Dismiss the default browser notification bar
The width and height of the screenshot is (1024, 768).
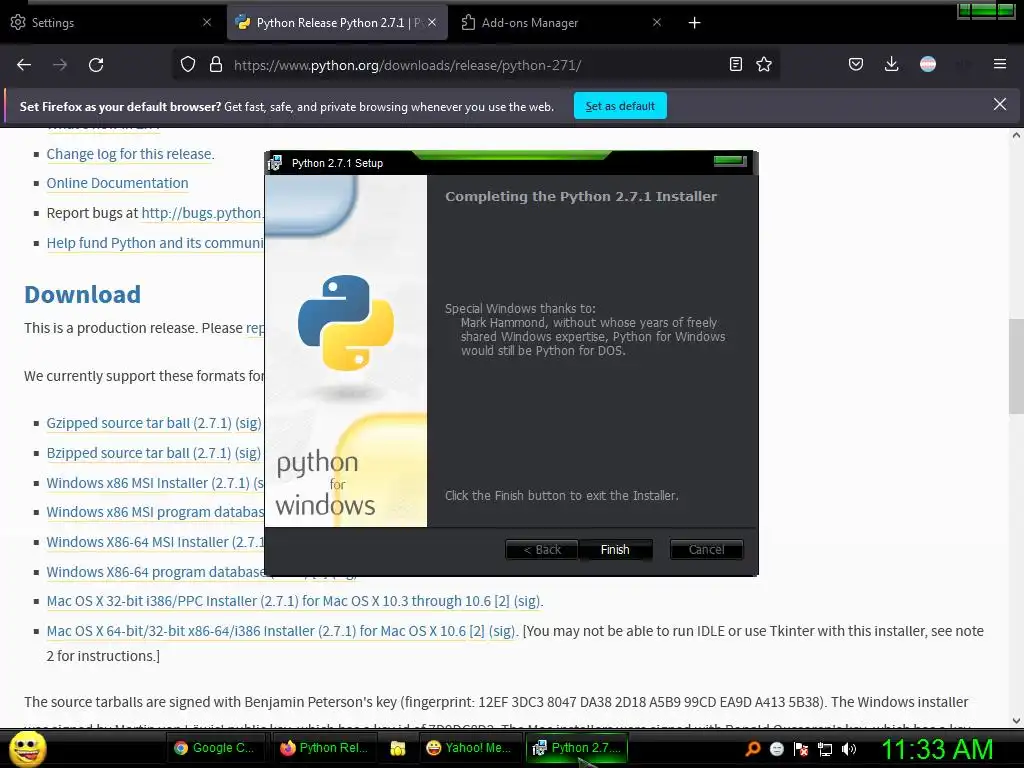coord(1000,104)
